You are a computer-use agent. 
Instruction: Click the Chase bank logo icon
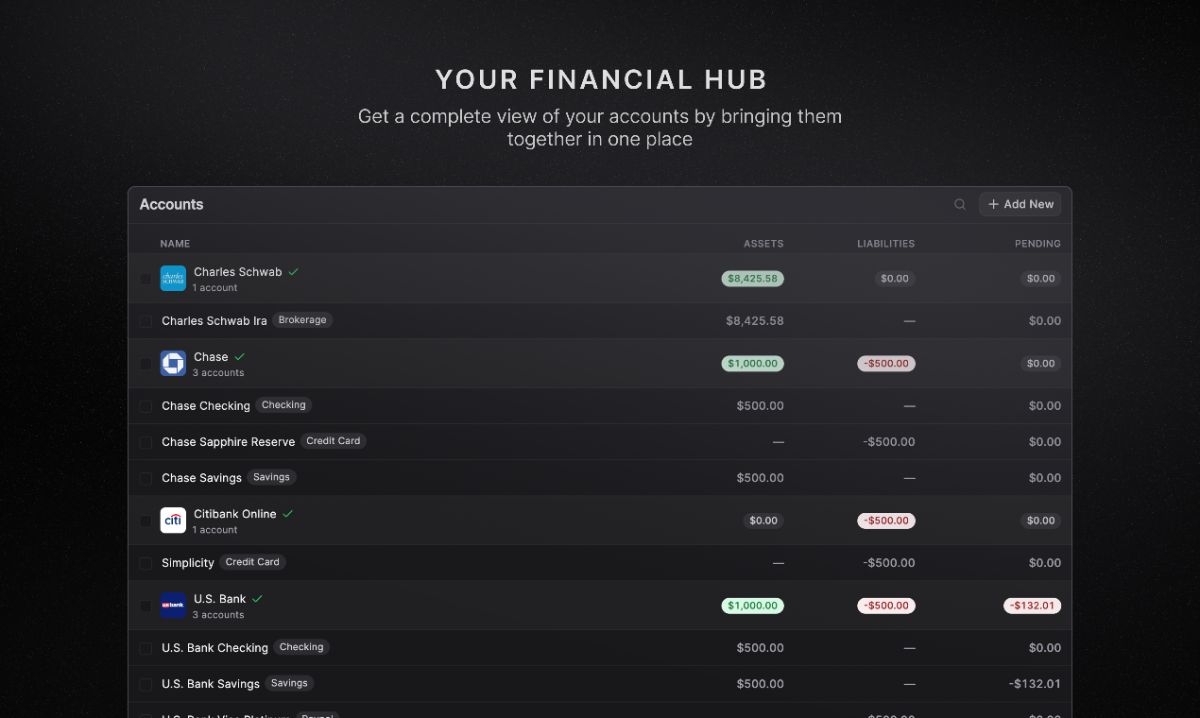coord(173,363)
